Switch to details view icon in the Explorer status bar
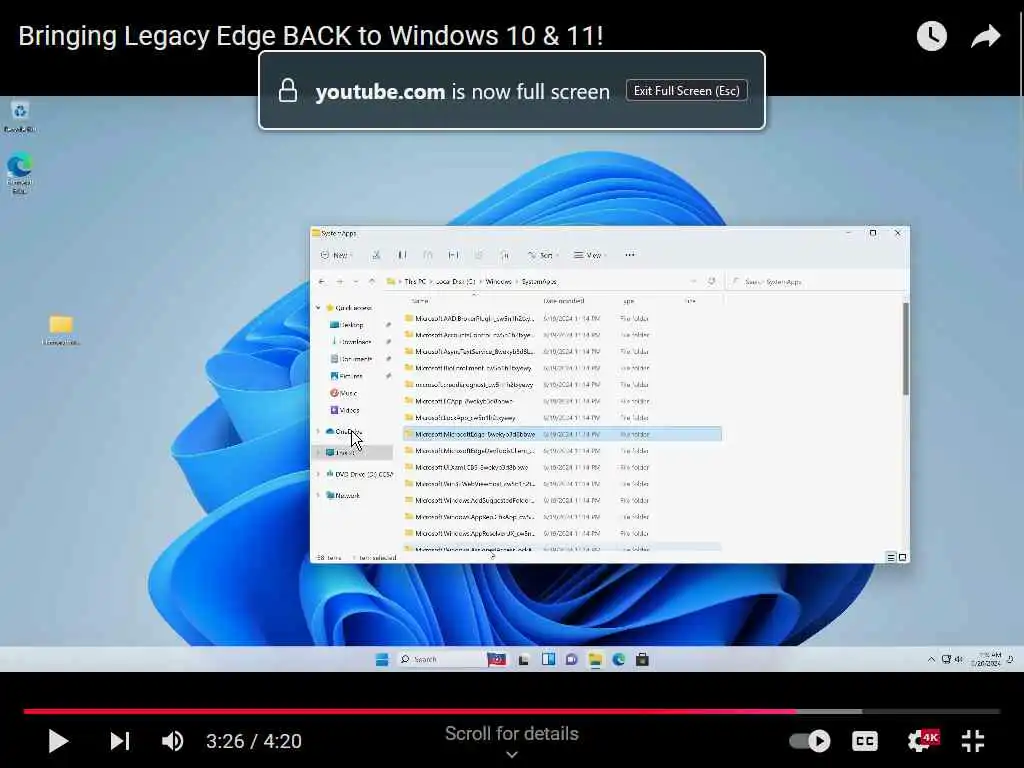Image resolution: width=1024 pixels, height=768 pixels. point(891,557)
